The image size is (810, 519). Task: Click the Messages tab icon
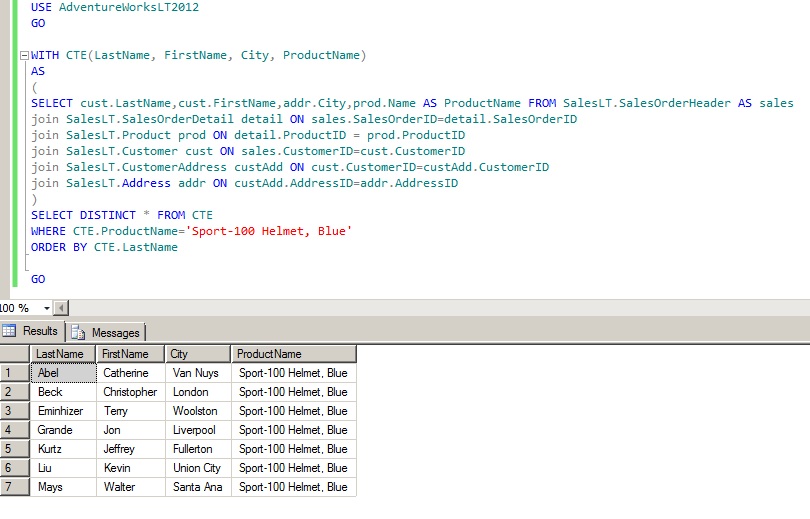point(78,333)
